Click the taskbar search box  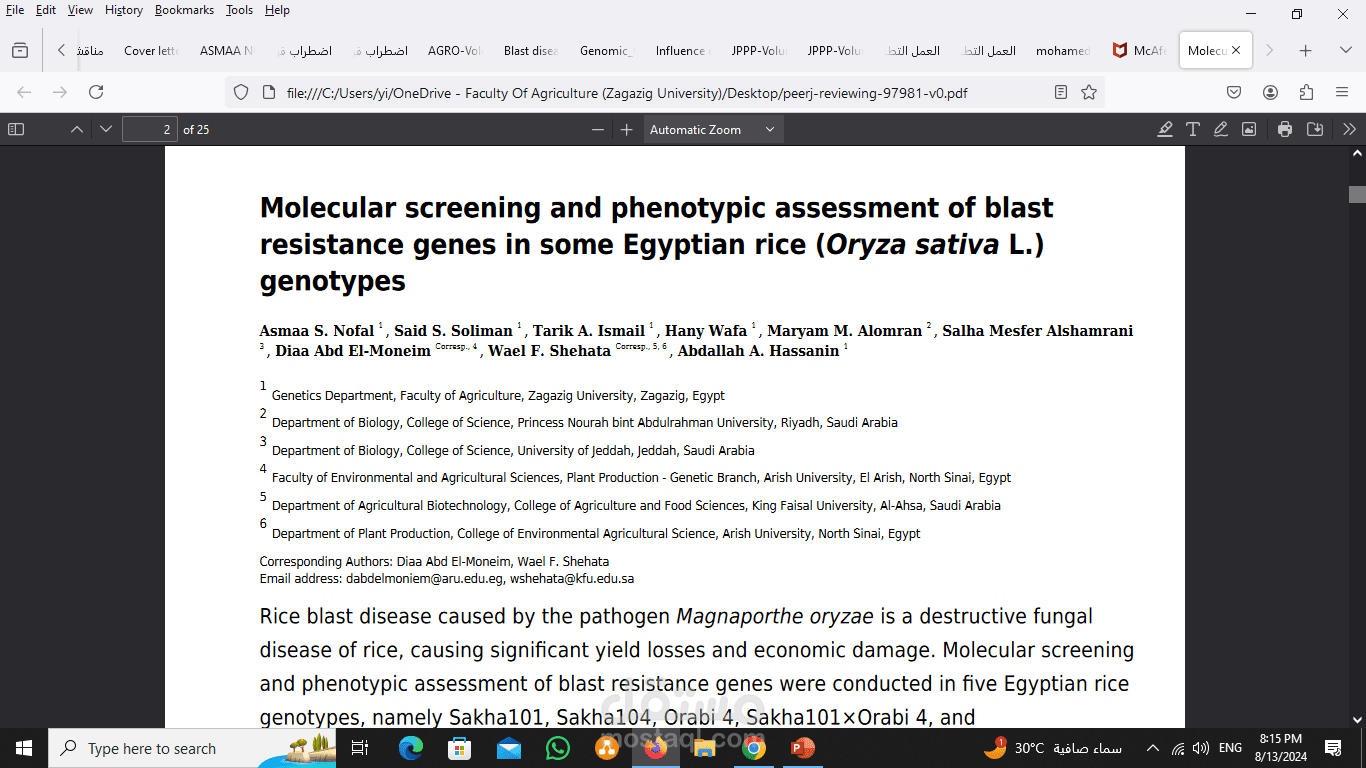pos(192,748)
